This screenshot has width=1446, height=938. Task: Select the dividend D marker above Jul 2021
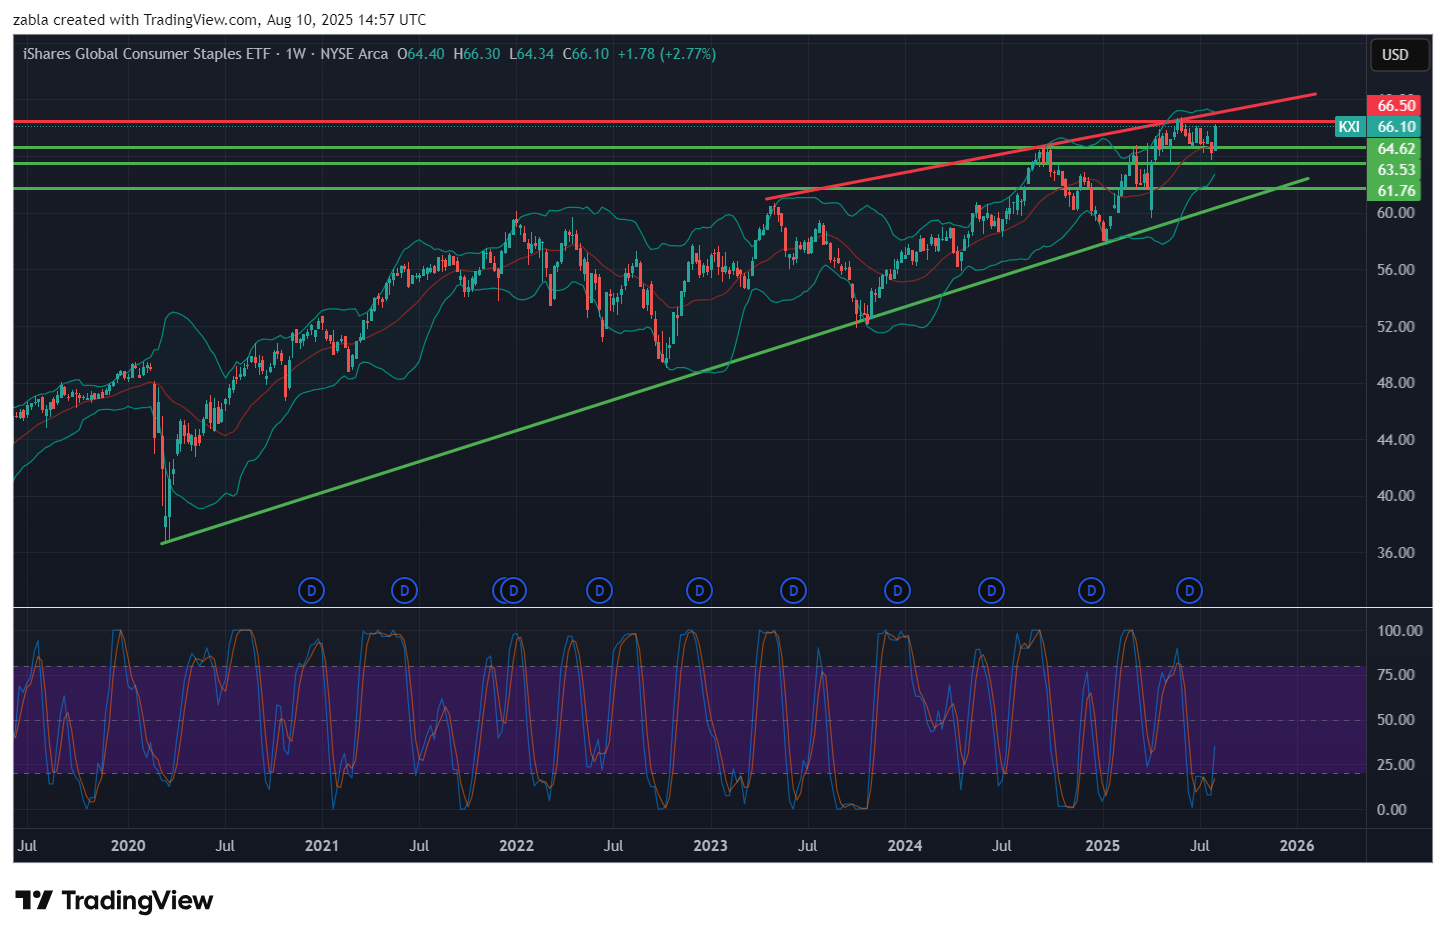coord(405,591)
